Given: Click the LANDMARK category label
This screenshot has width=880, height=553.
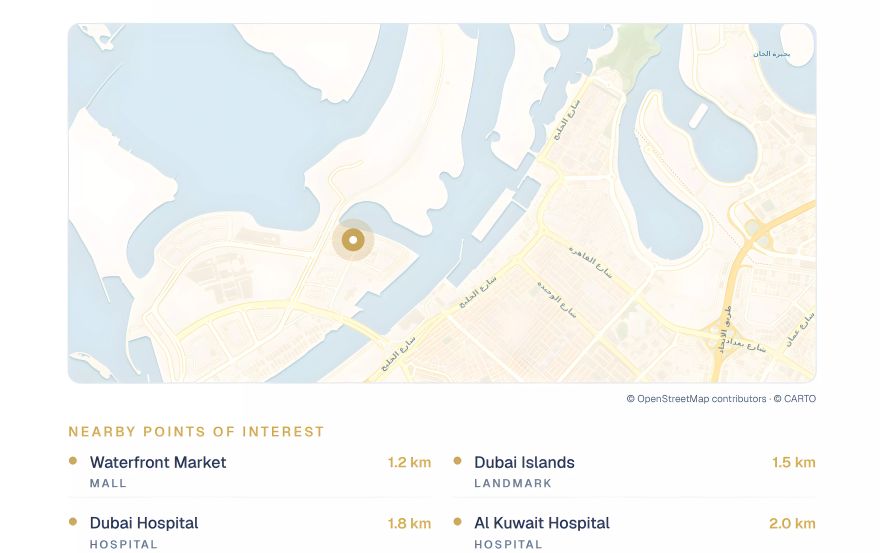Looking at the screenshot, I should coord(513,483).
